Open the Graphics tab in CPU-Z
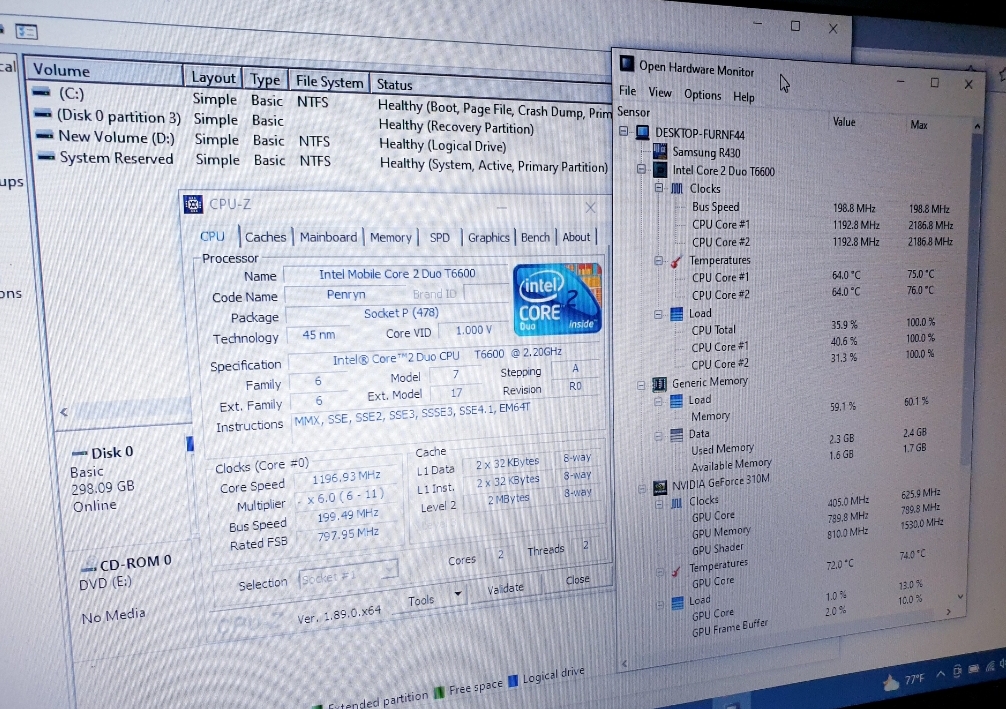Viewport: 1006px width, 709px height. click(x=489, y=237)
